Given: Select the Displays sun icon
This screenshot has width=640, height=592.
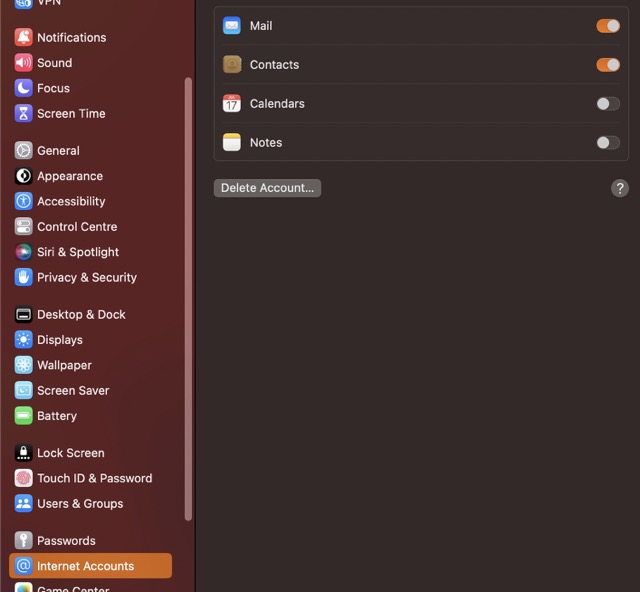Looking at the screenshot, I should (x=23, y=340).
